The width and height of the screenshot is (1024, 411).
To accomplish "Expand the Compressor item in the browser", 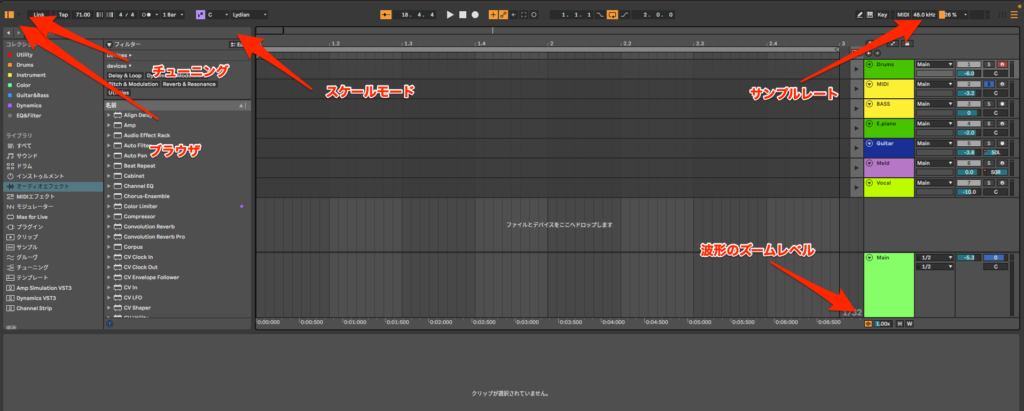I will (x=109, y=217).
